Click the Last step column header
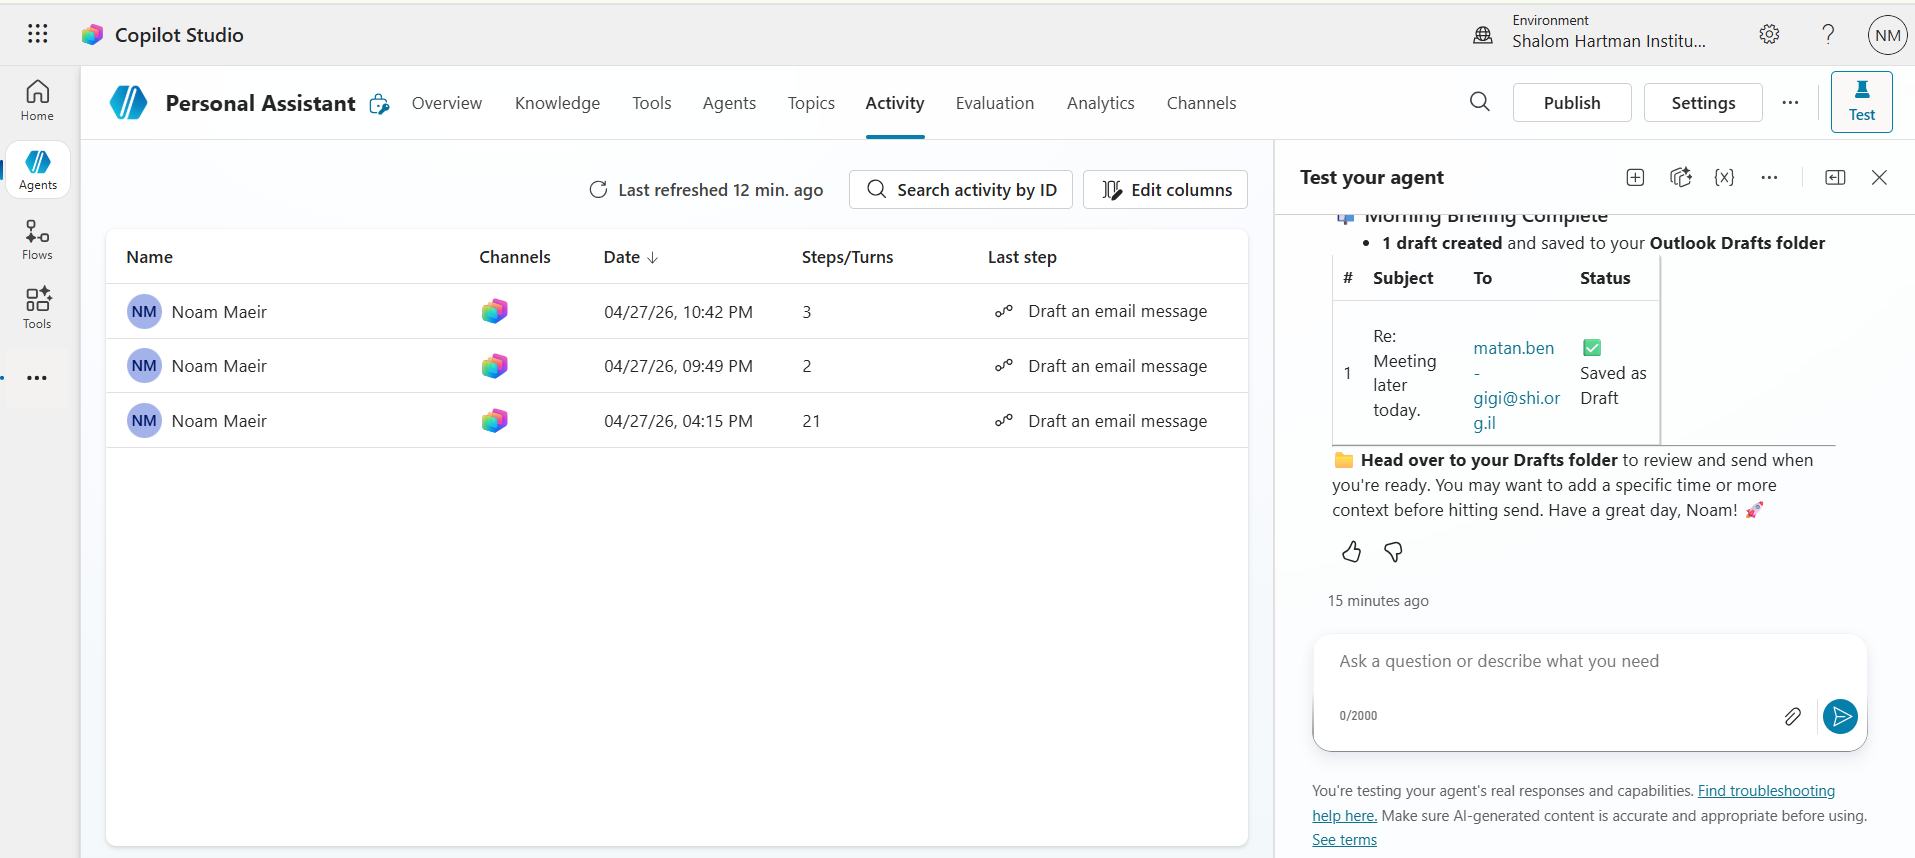This screenshot has height=858, width=1915. [1022, 257]
